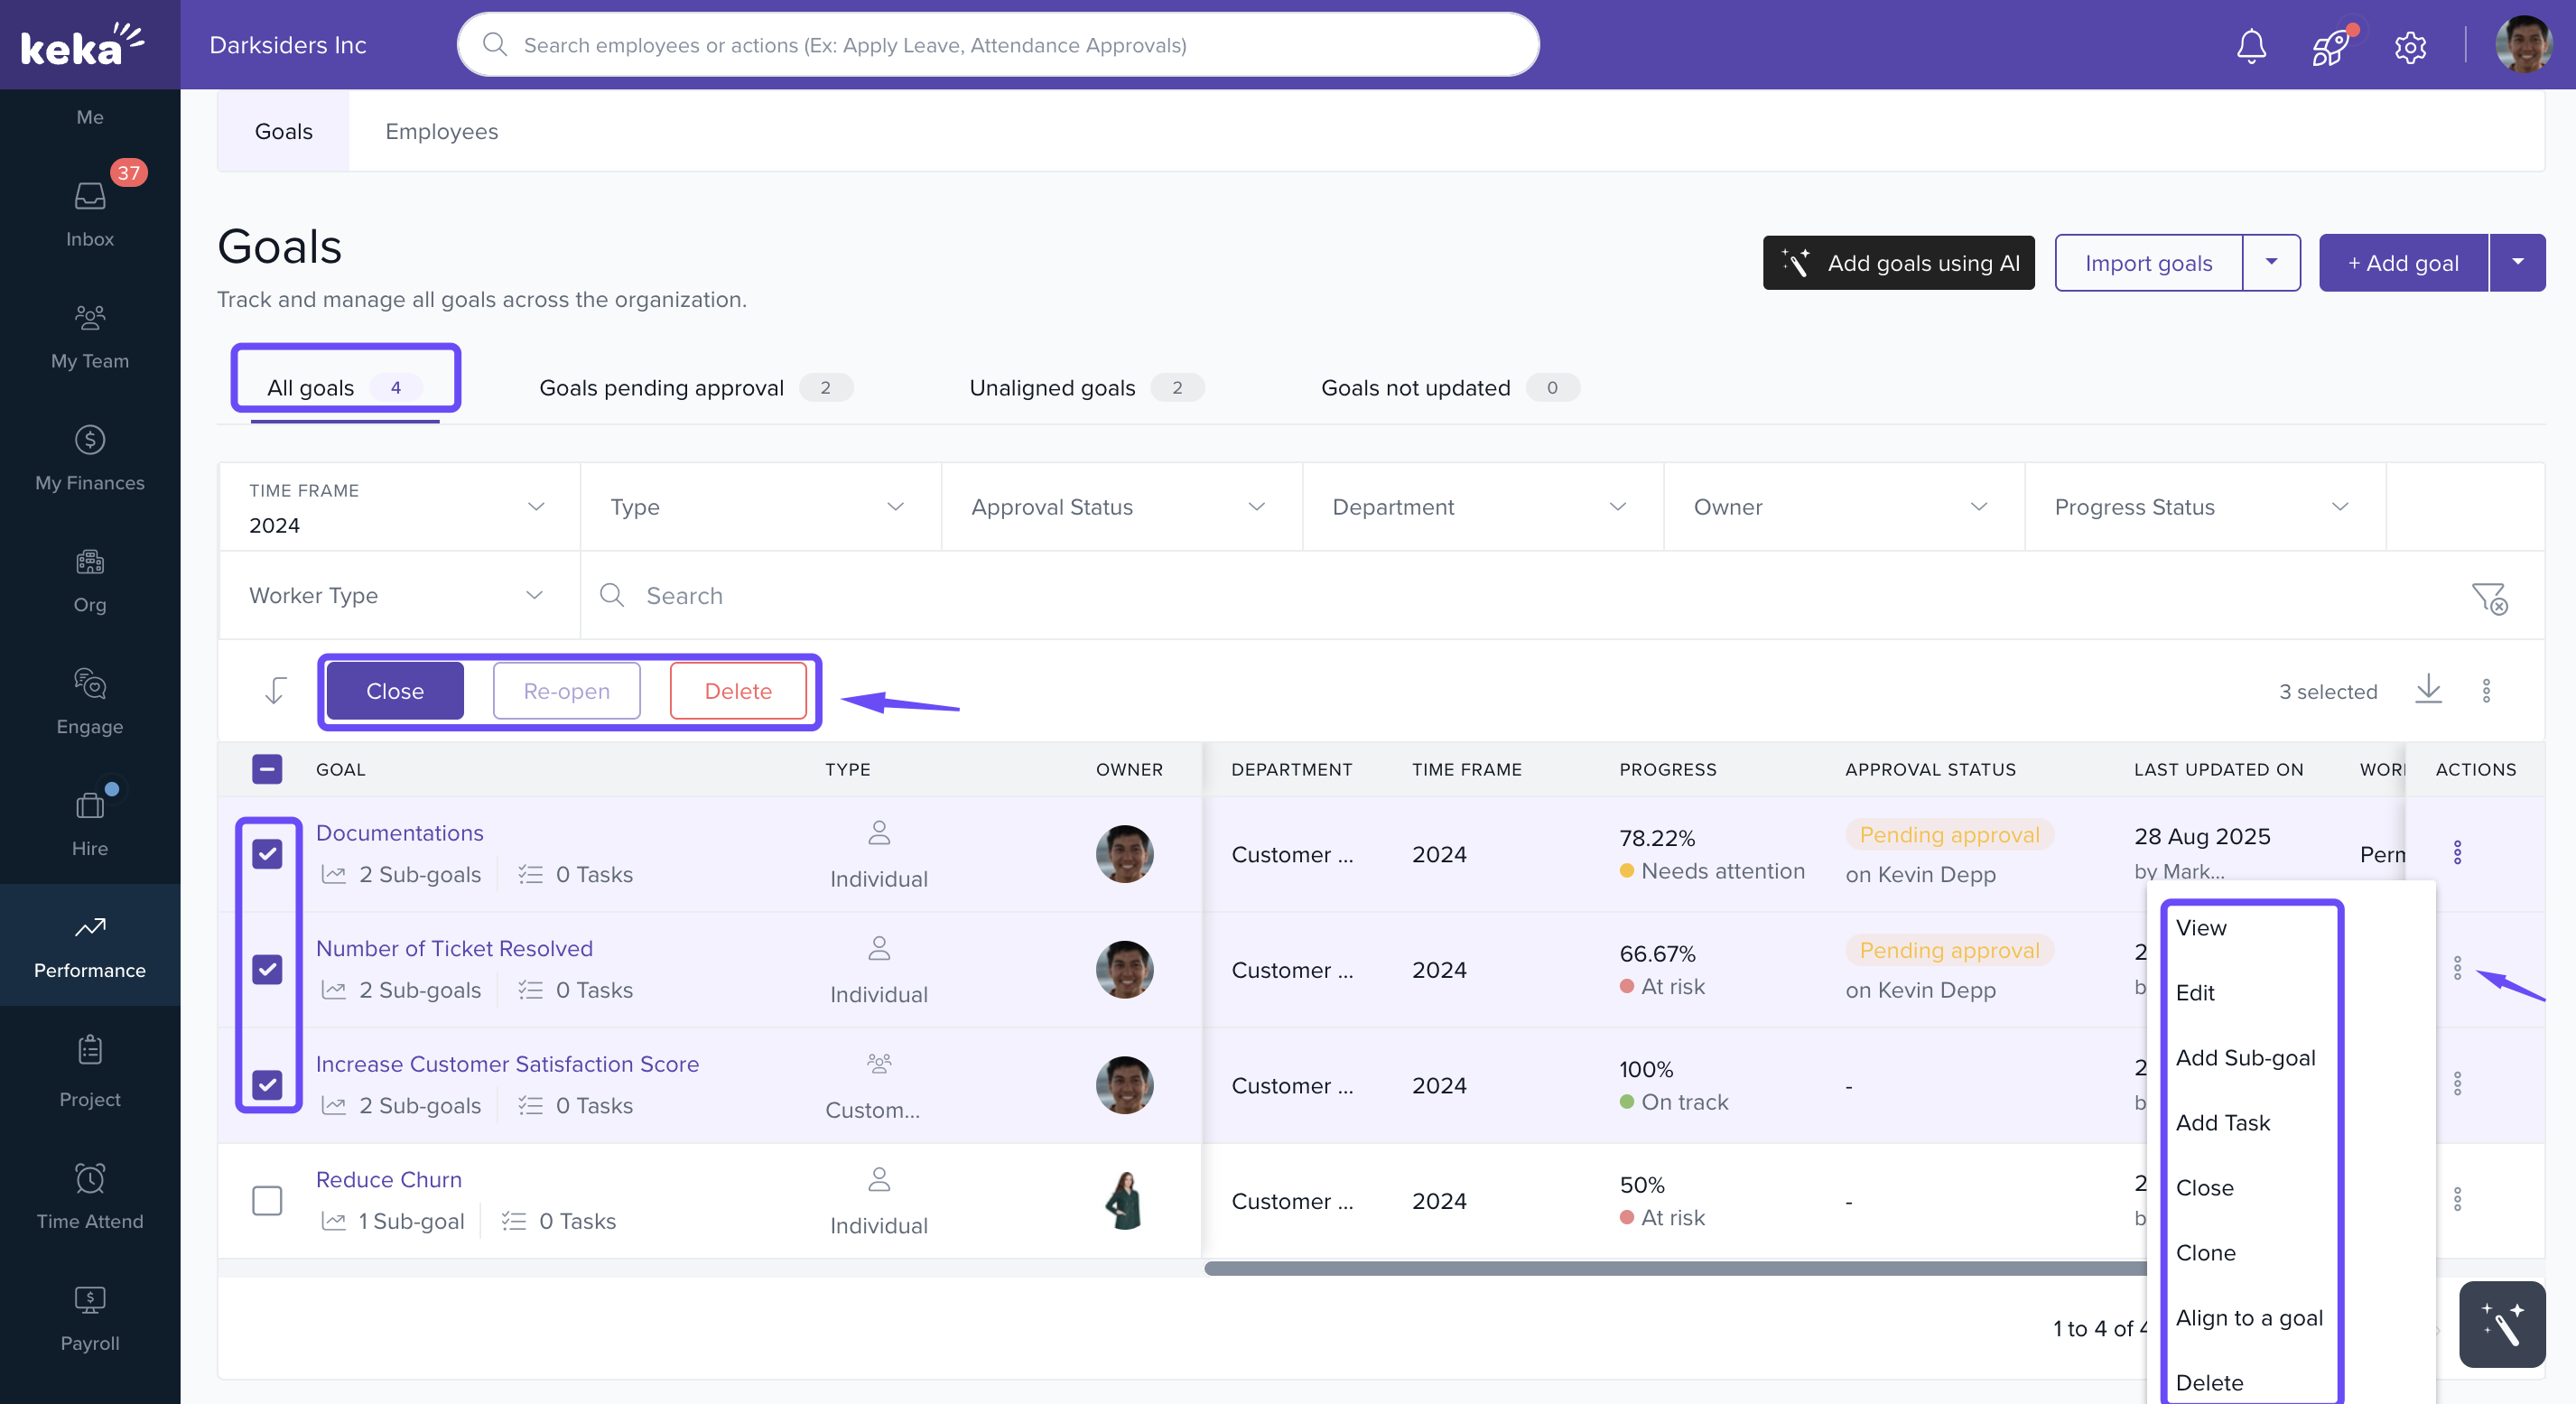Toggle the select-all header checkbox

pyautogui.click(x=267, y=769)
